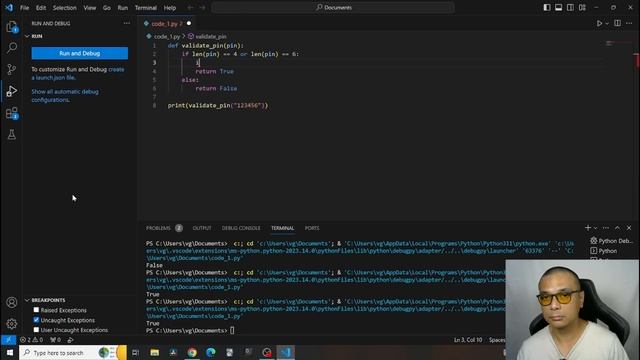Open the Go menu

click(x=107, y=8)
